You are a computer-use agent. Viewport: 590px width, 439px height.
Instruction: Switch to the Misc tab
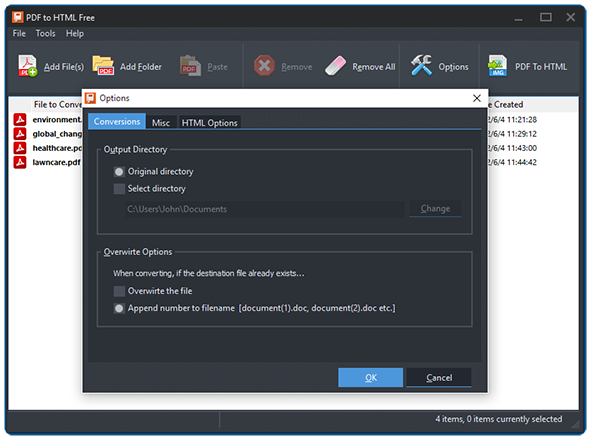point(161,123)
